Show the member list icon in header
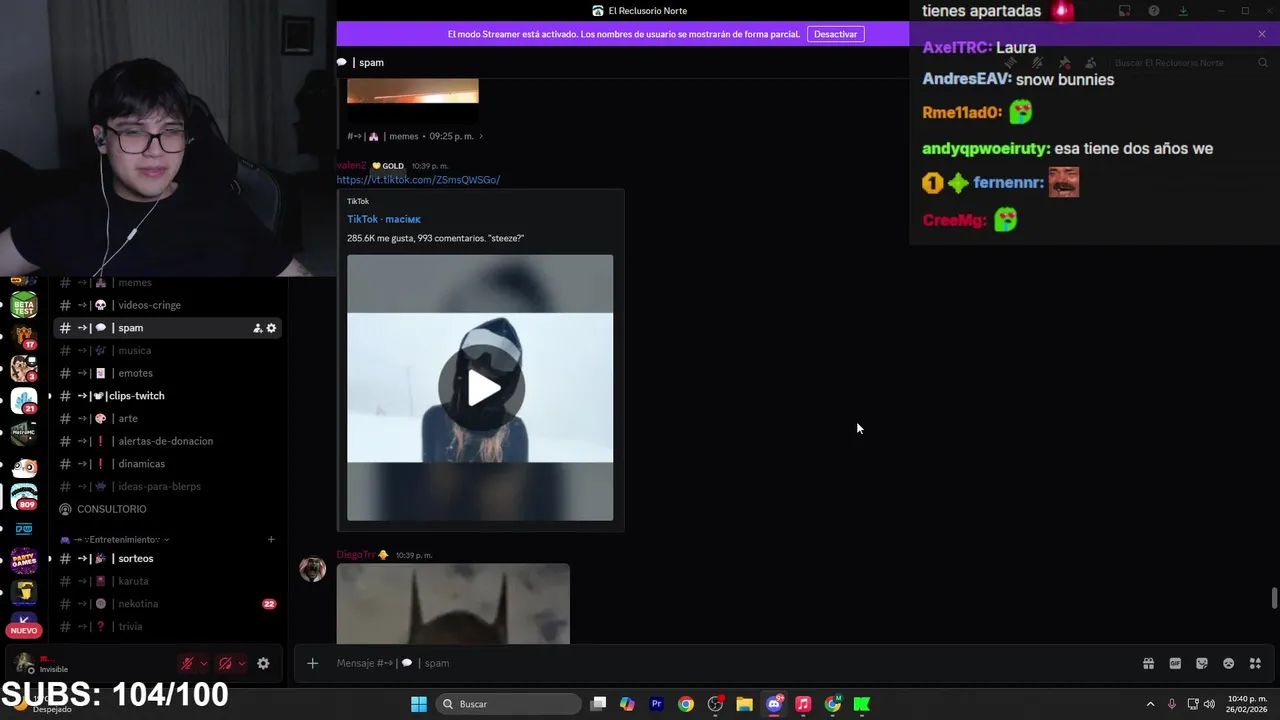The width and height of the screenshot is (1280, 720). click(1091, 62)
